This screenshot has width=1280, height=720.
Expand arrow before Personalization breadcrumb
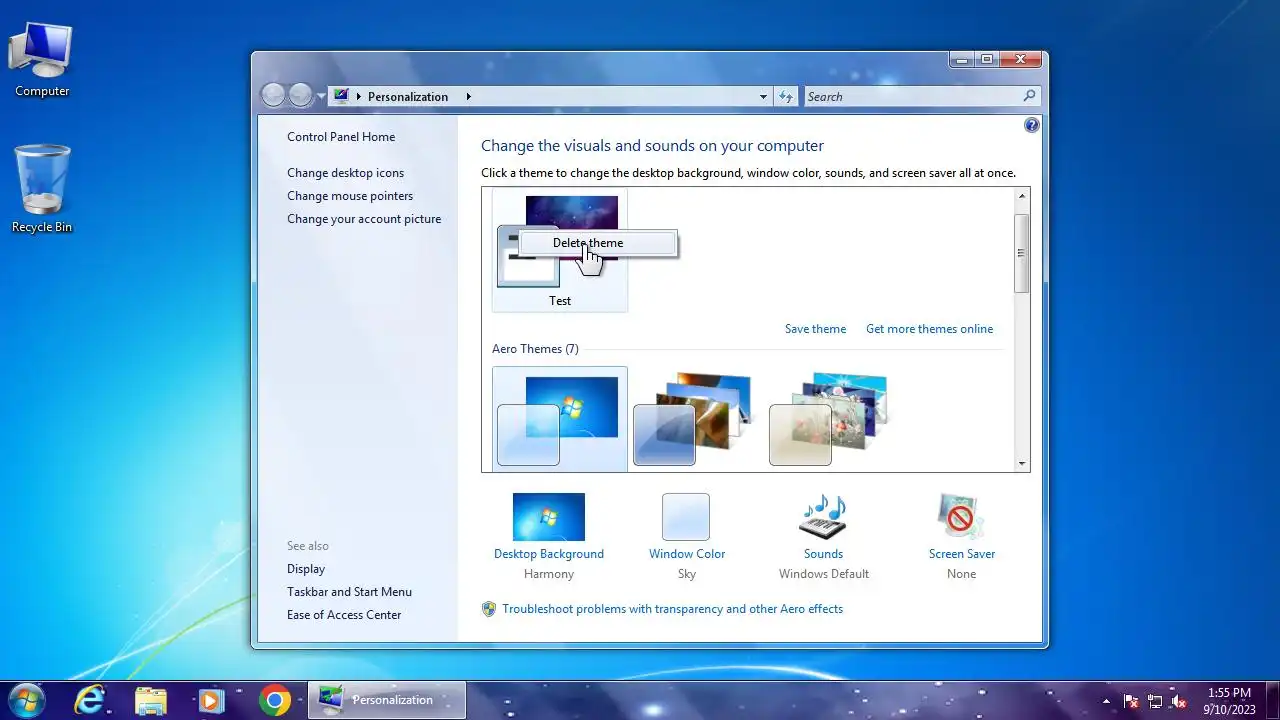359,97
